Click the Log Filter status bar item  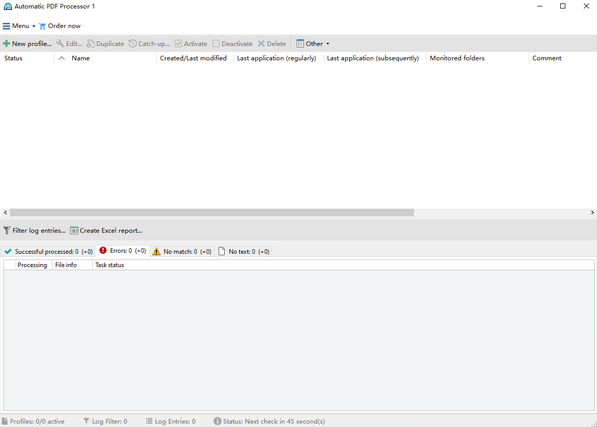[x=105, y=421]
